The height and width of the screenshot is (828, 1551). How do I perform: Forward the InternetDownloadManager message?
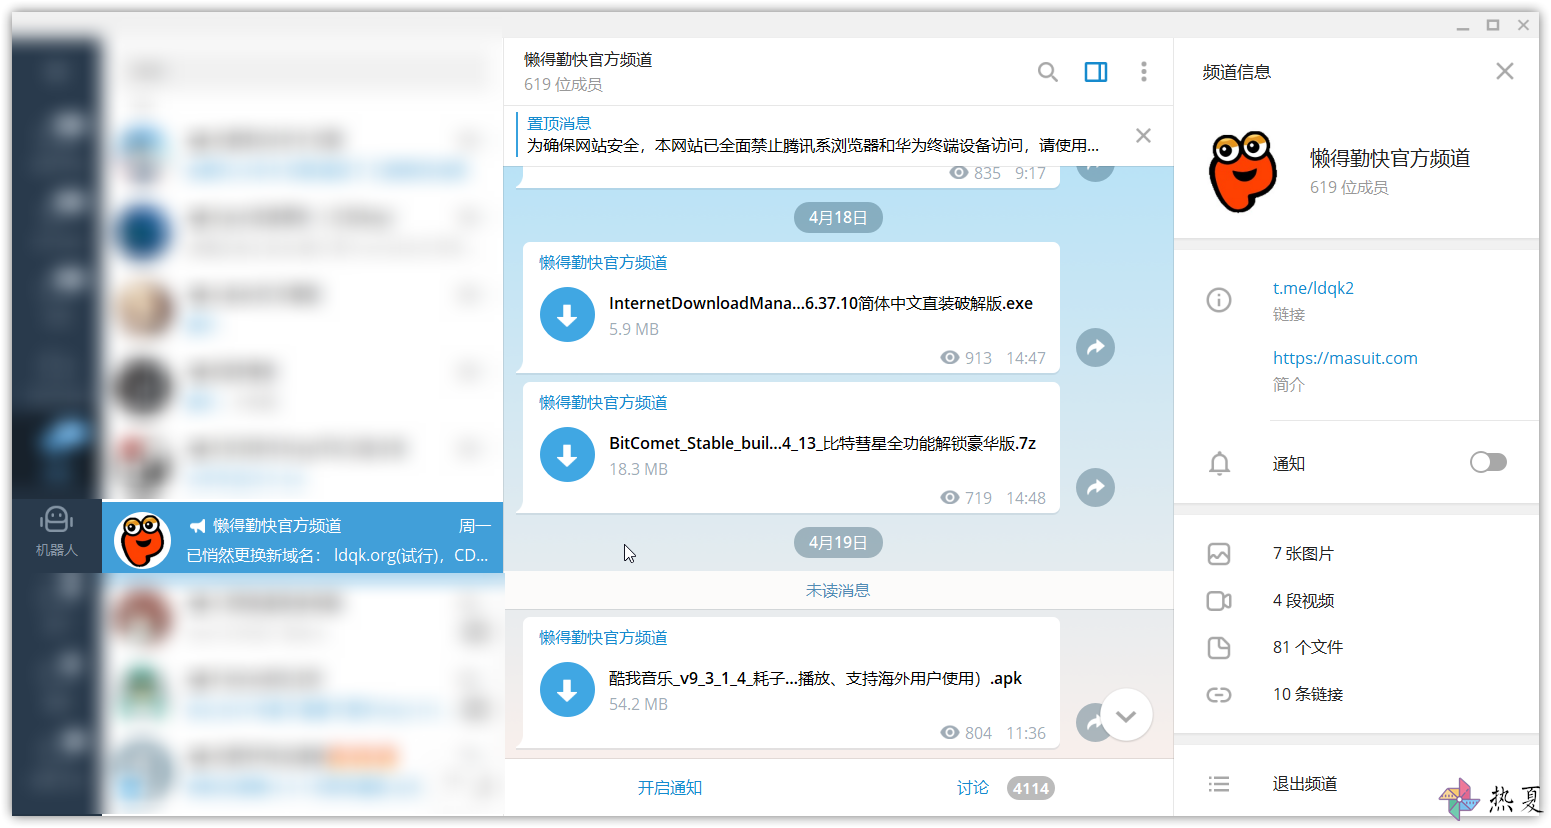coord(1095,348)
